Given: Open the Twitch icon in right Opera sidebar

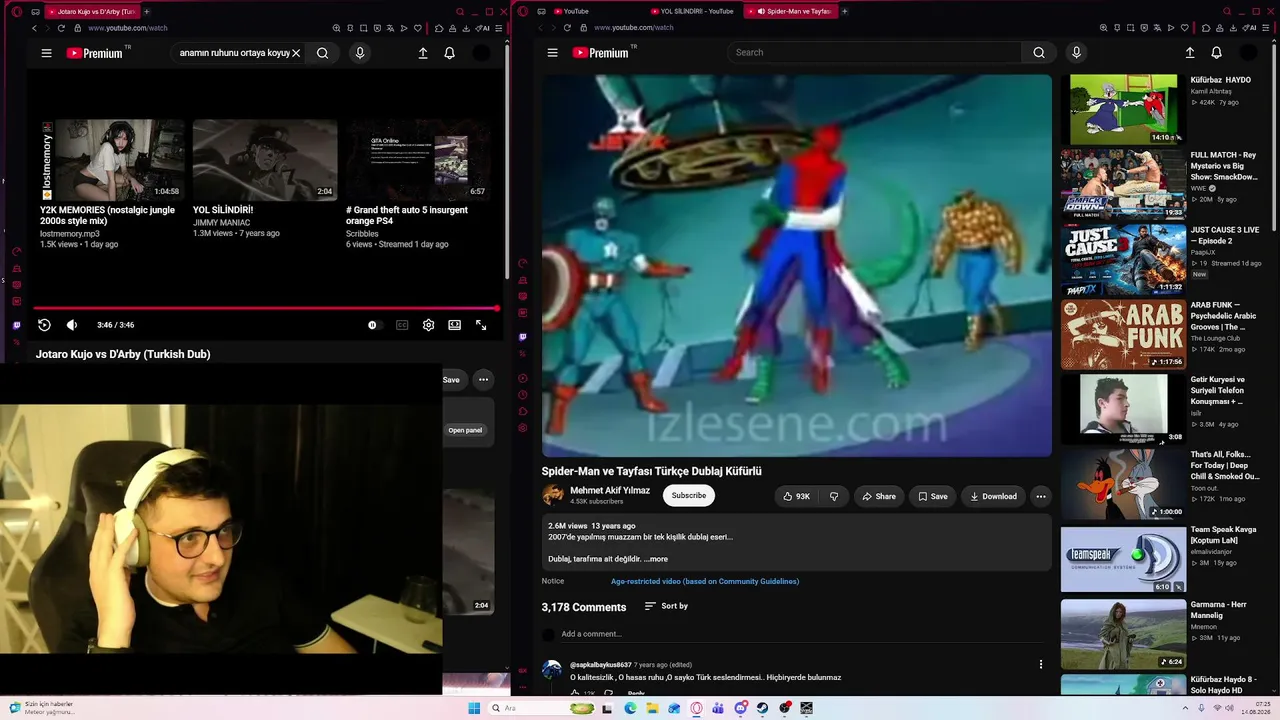Looking at the screenshot, I should (x=522, y=337).
